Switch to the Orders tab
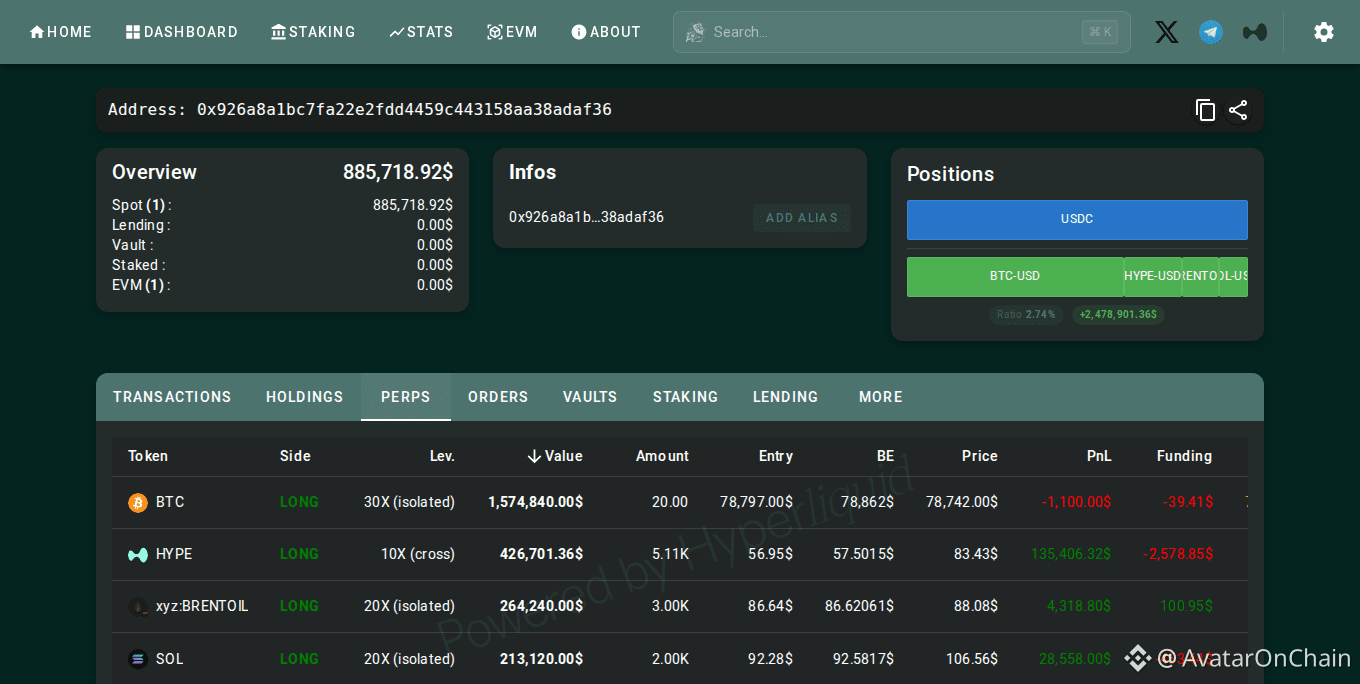This screenshot has width=1360, height=684. [x=498, y=397]
